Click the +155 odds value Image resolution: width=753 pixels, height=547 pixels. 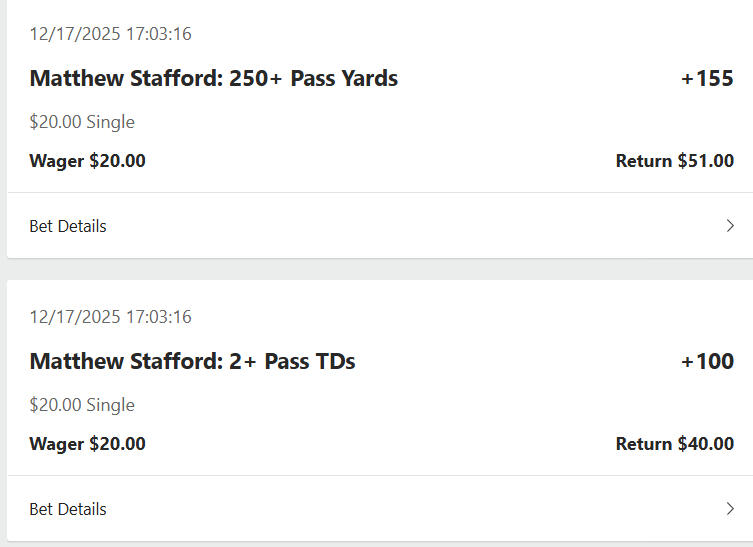(x=707, y=78)
